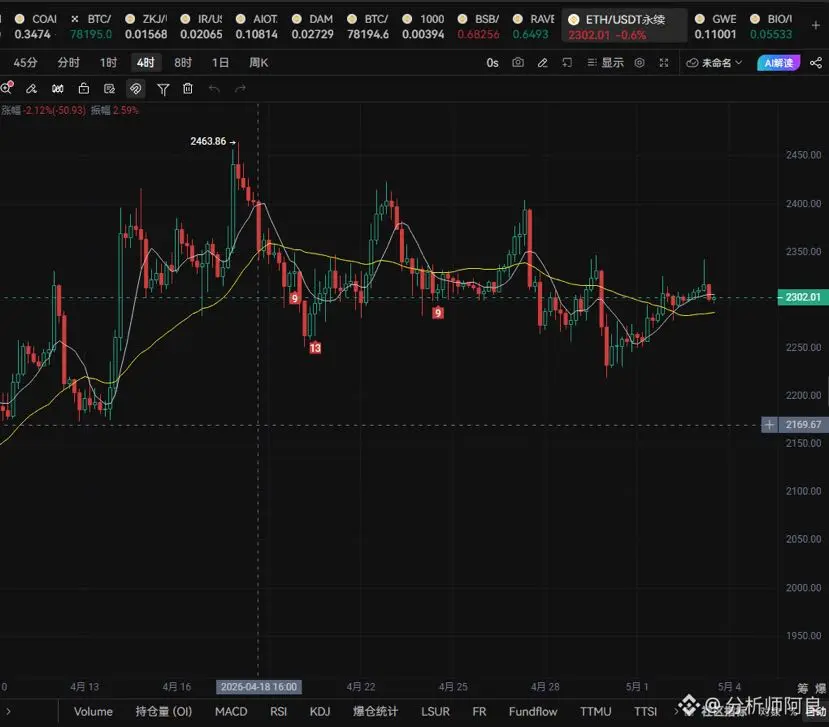Viewport: 829px width, 727px height.
Task: Add a new symbol tab with plus
Action: point(816,25)
